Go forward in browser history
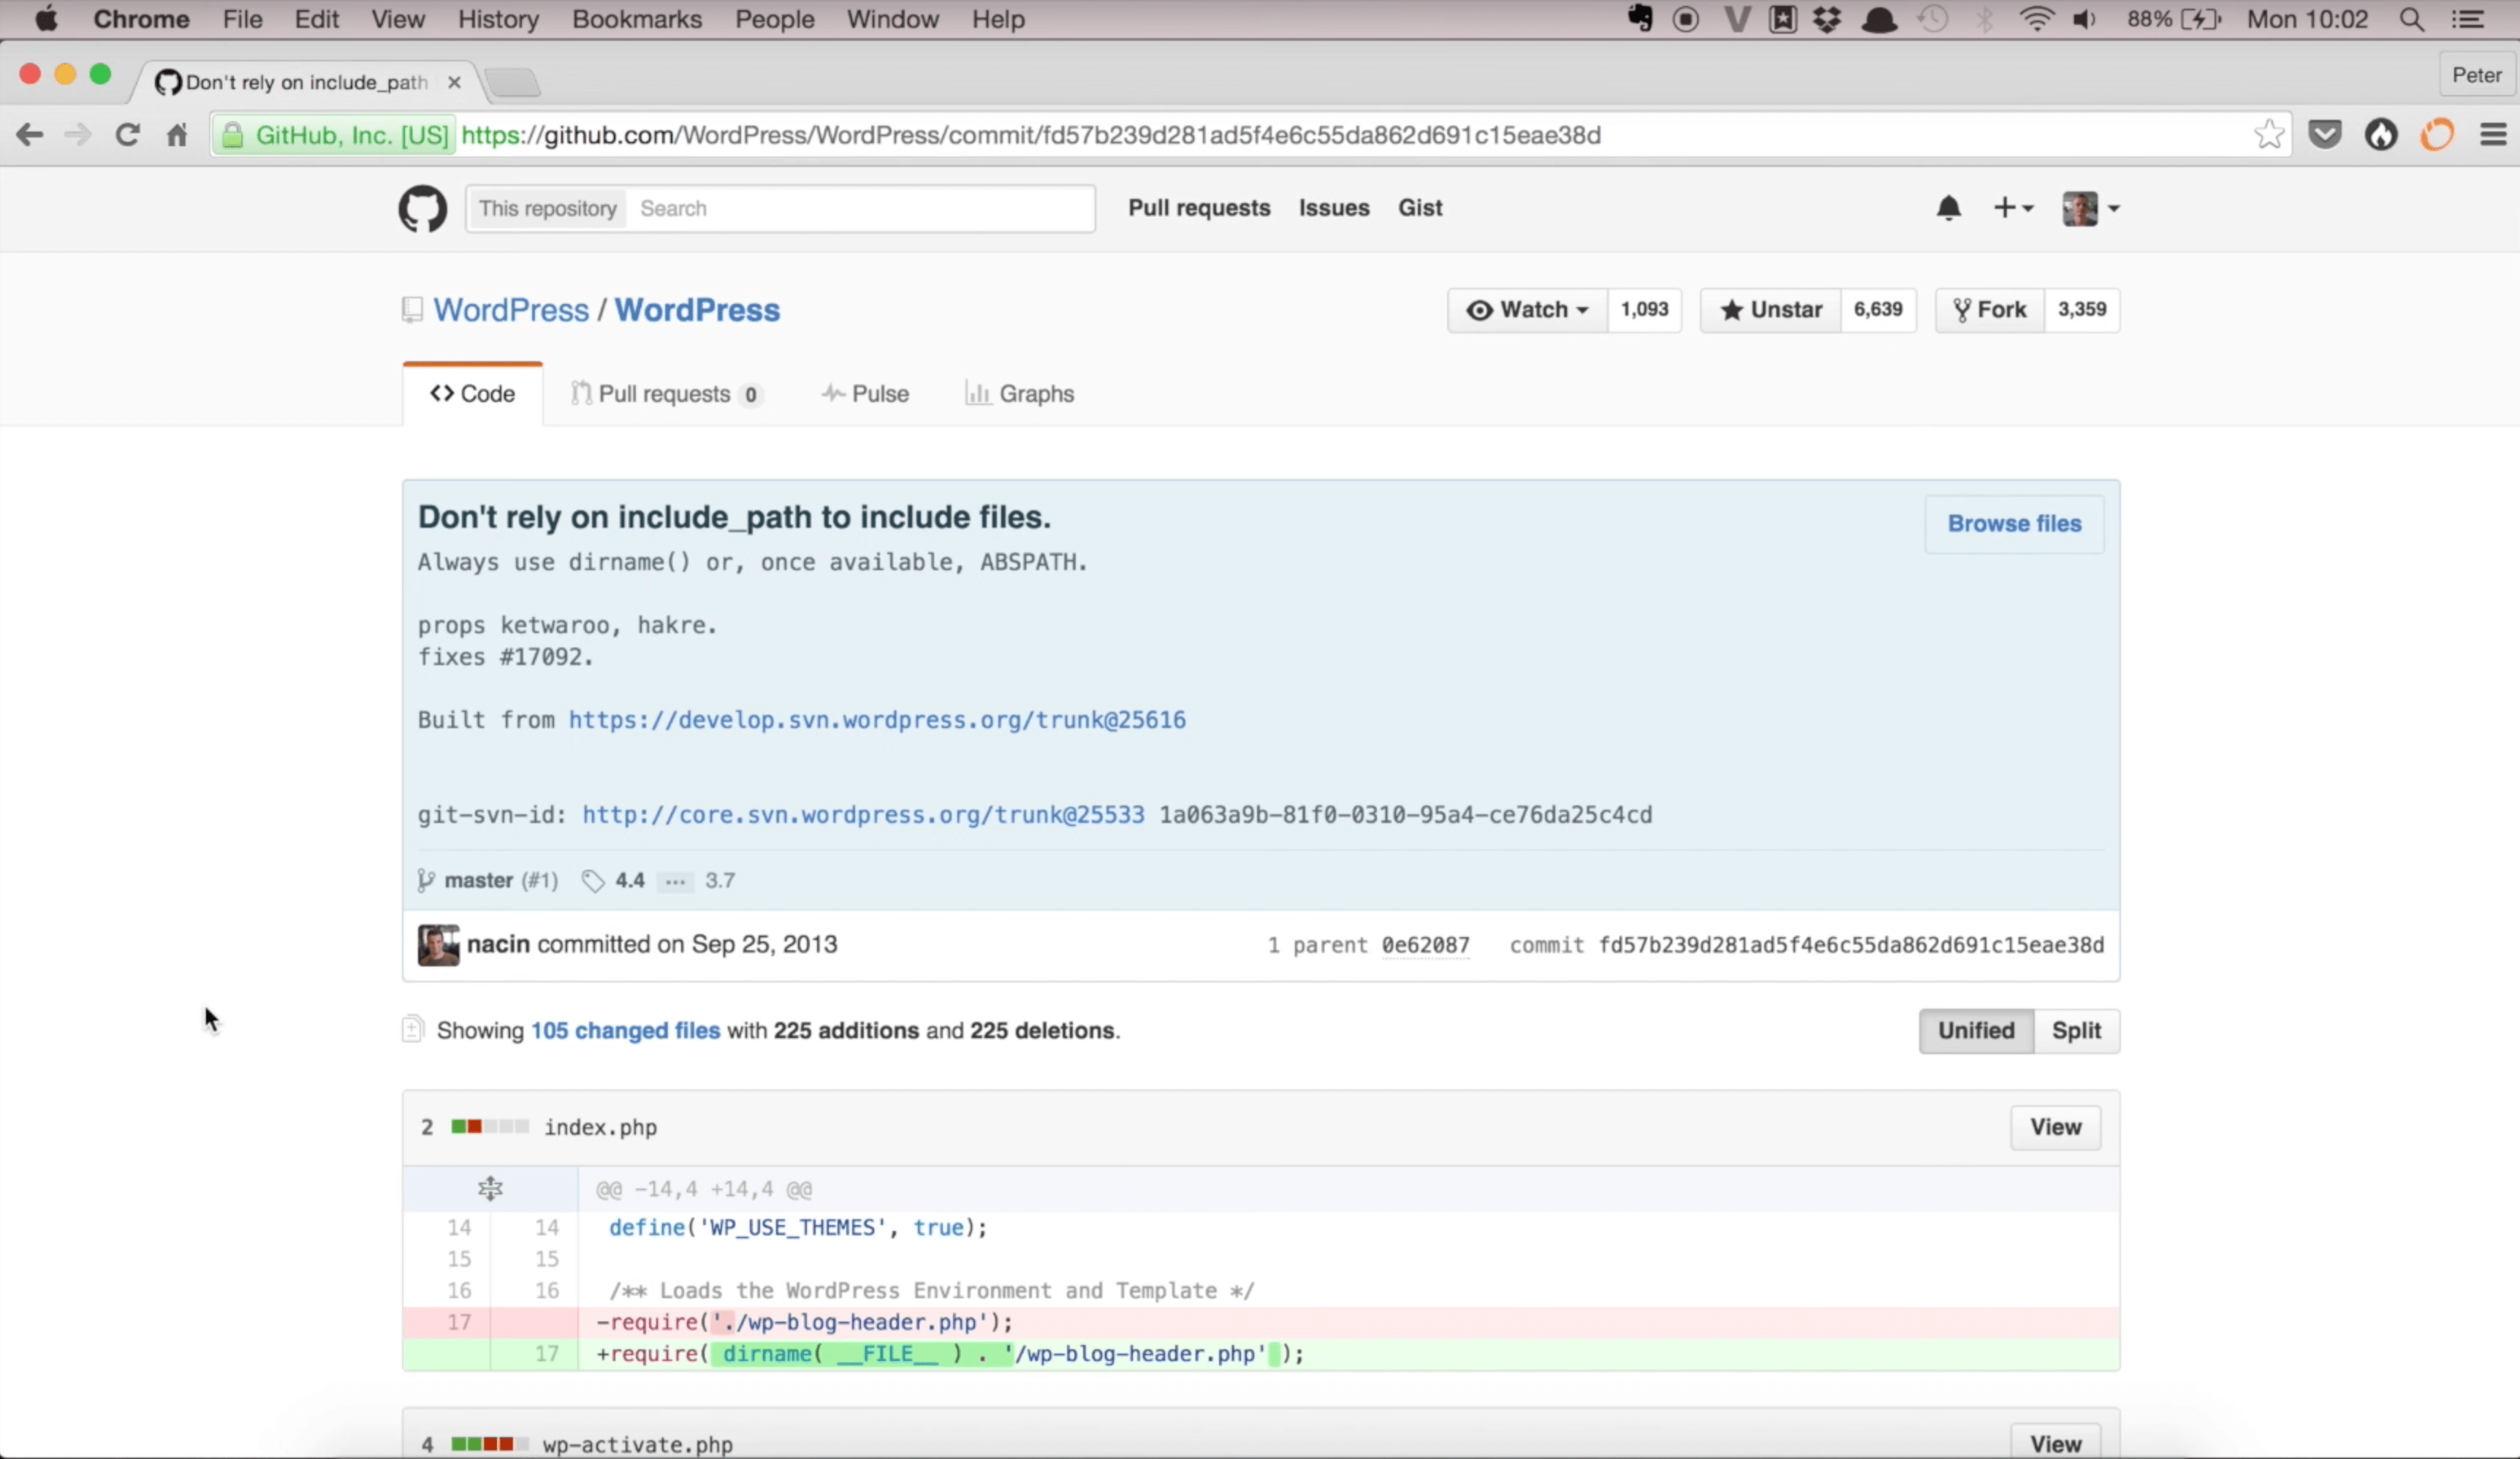The height and width of the screenshot is (1459, 2520). (77, 135)
